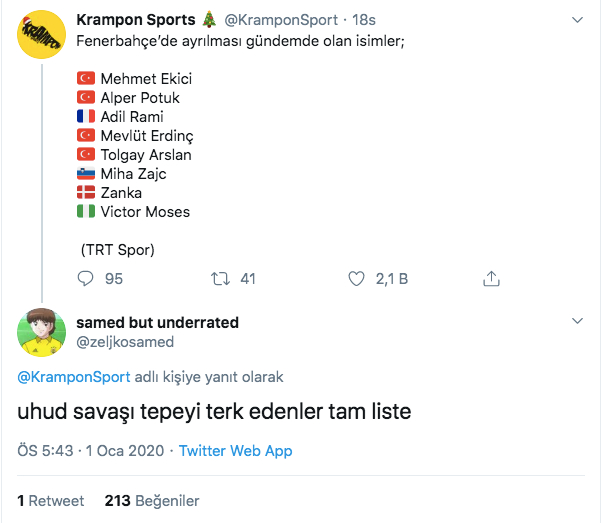Open options chevron on samed's reply
Image resolution: width=605 pixels, height=523 pixels.
click(577, 322)
